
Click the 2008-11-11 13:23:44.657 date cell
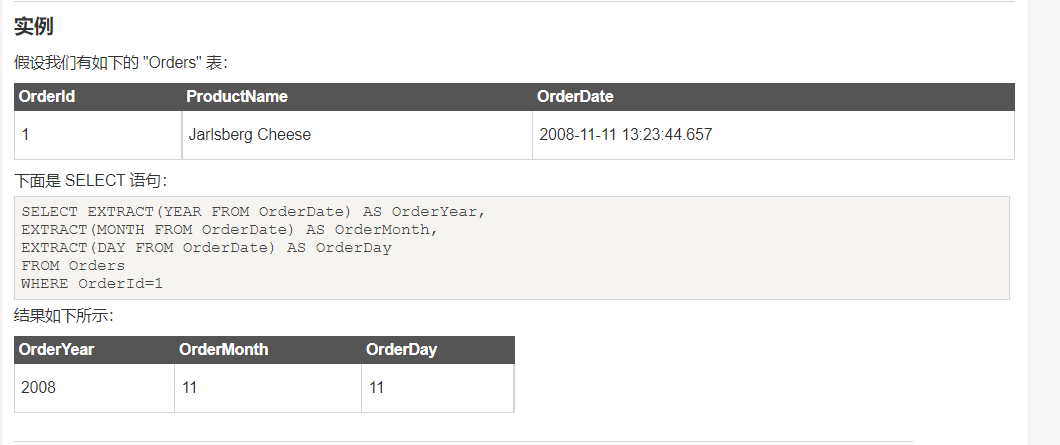pyautogui.click(x=625, y=134)
